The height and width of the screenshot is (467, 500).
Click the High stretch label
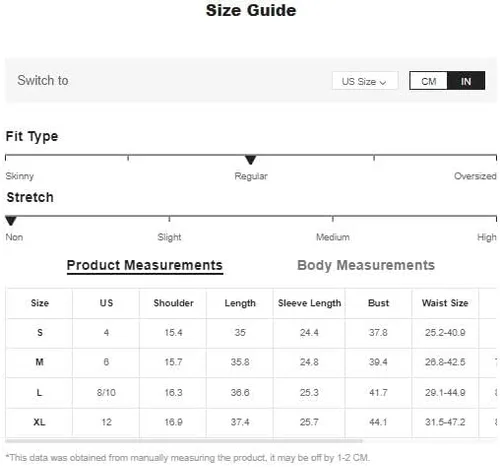point(487,238)
